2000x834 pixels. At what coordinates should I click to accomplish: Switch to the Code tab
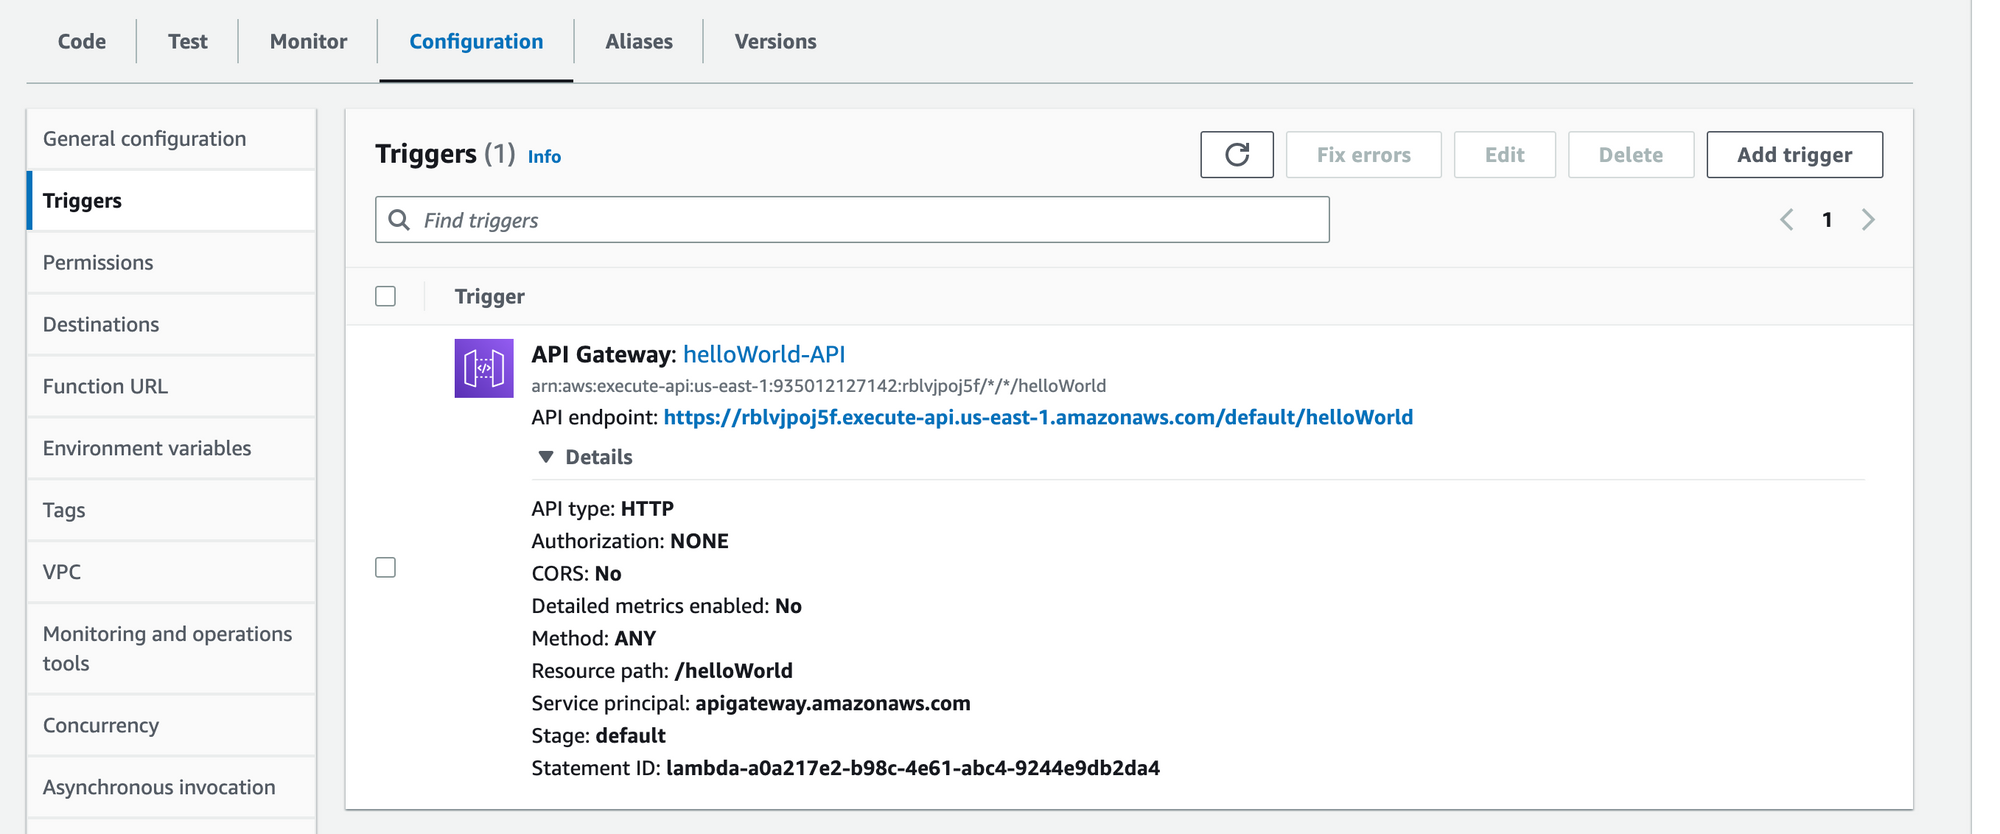[82, 41]
